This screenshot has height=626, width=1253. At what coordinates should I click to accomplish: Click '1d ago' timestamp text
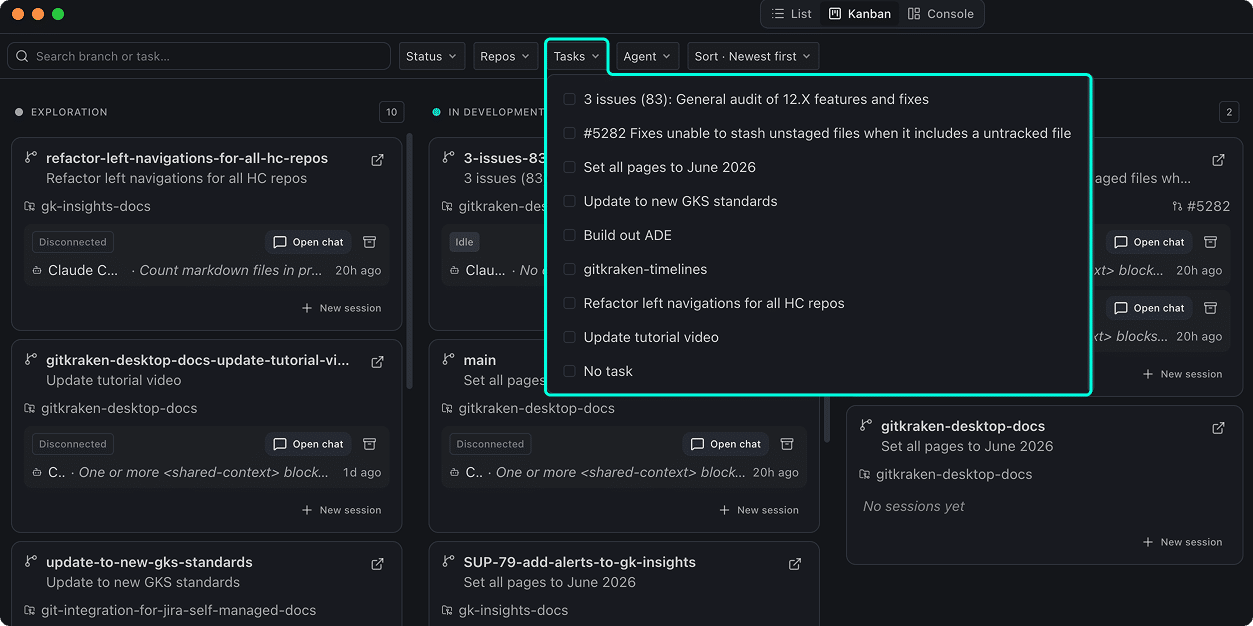click(x=362, y=472)
